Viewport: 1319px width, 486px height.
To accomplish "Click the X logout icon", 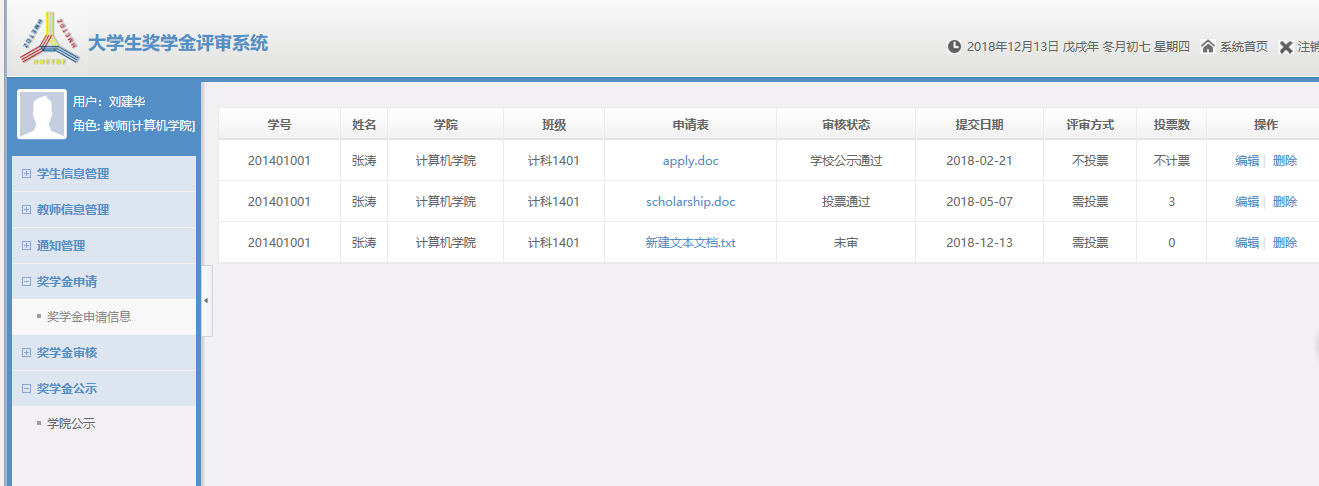I will 1286,46.
